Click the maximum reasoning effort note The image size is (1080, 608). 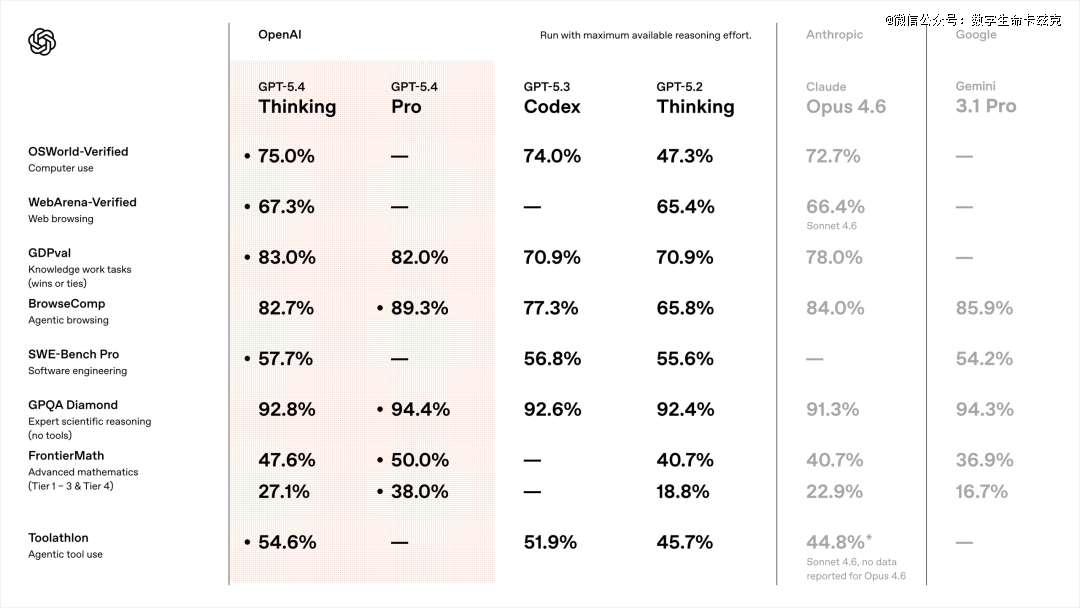click(645, 36)
